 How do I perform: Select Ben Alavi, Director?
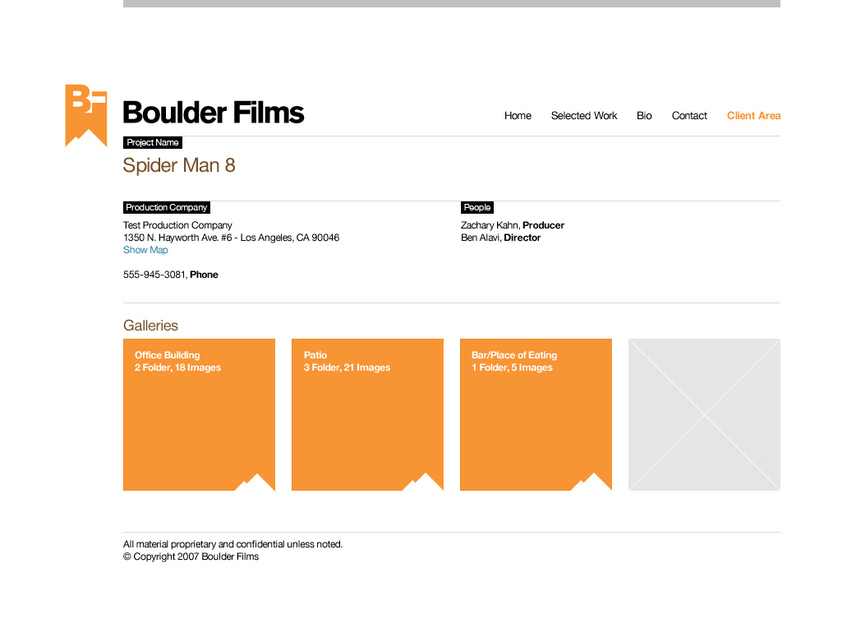coord(501,238)
